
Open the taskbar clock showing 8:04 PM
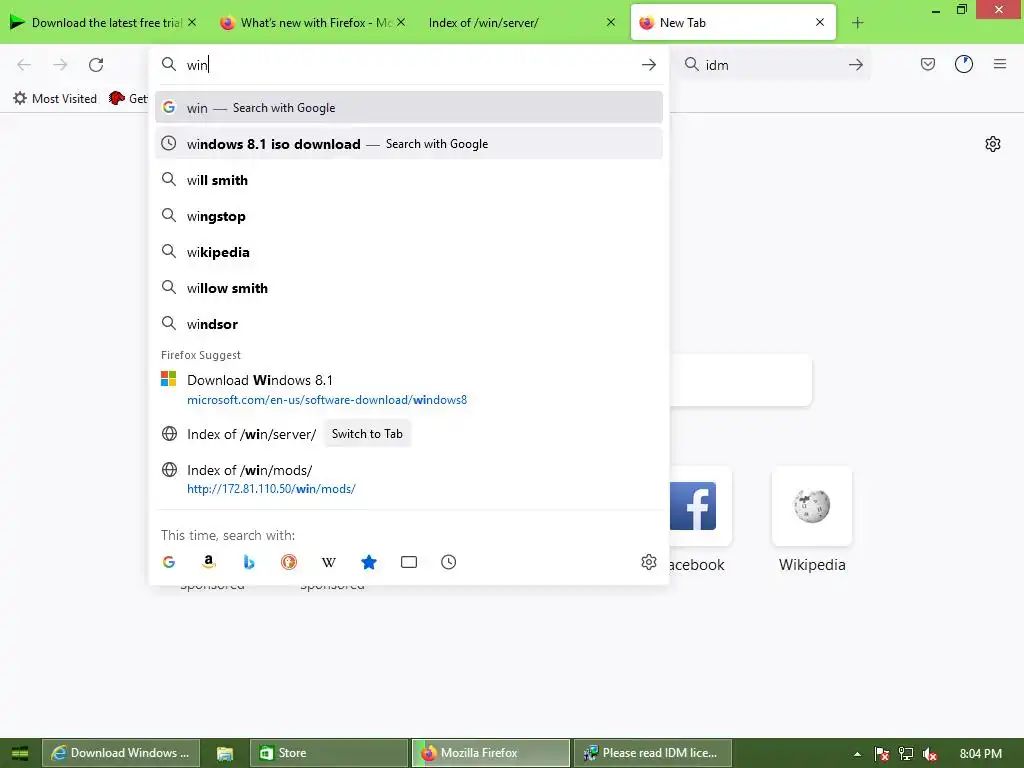coord(980,754)
